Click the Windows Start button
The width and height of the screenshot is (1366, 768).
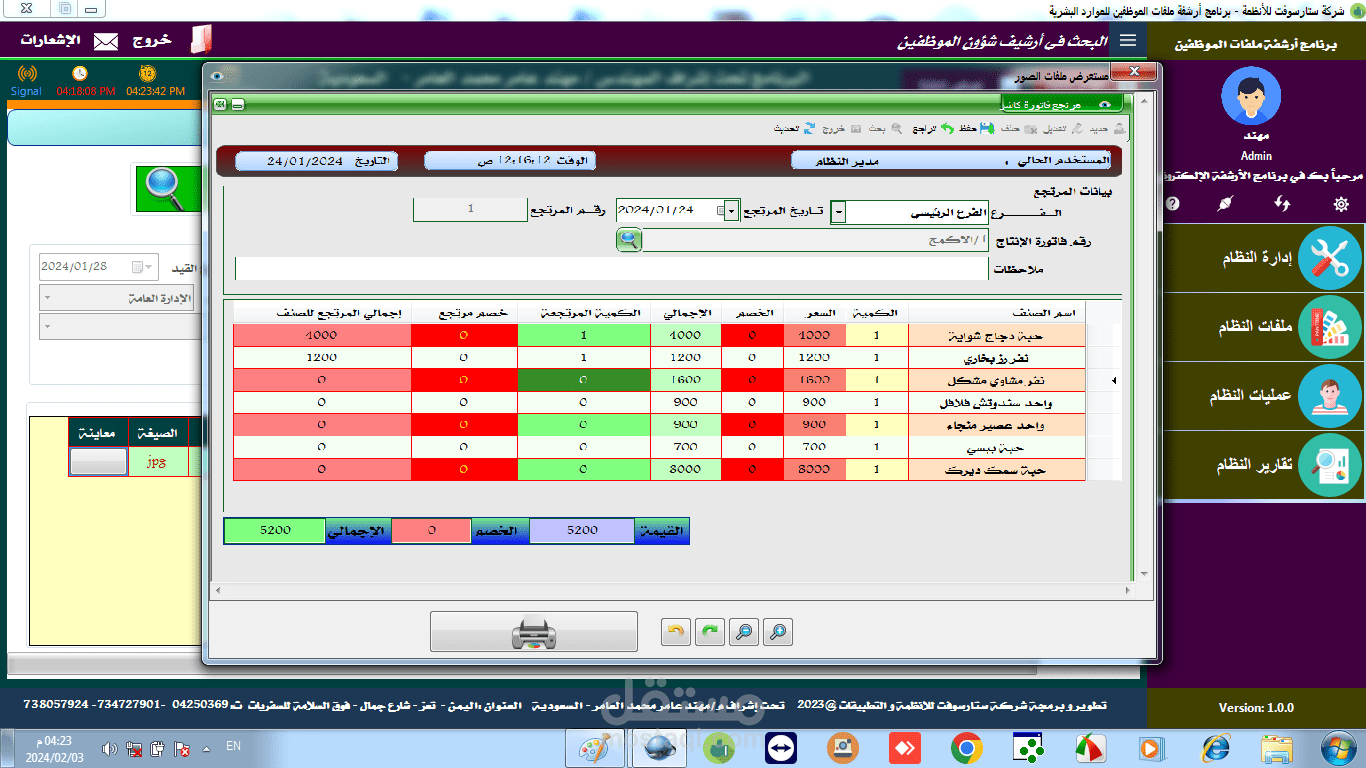(x=1338, y=748)
